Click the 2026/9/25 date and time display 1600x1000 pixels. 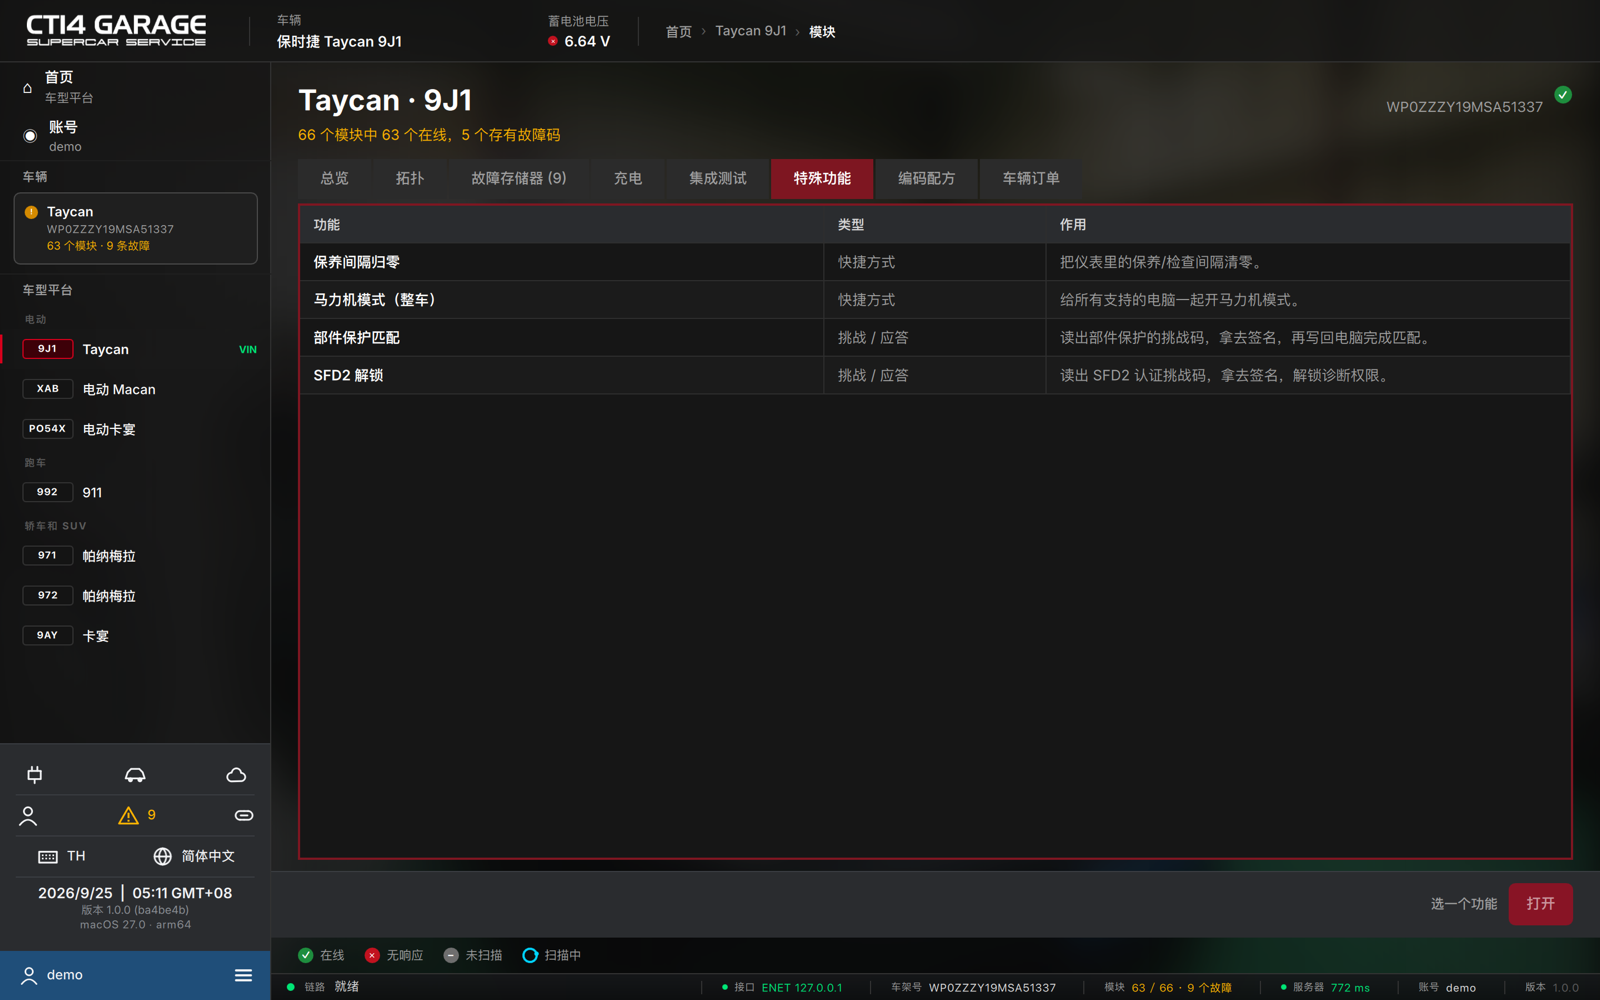point(135,893)
